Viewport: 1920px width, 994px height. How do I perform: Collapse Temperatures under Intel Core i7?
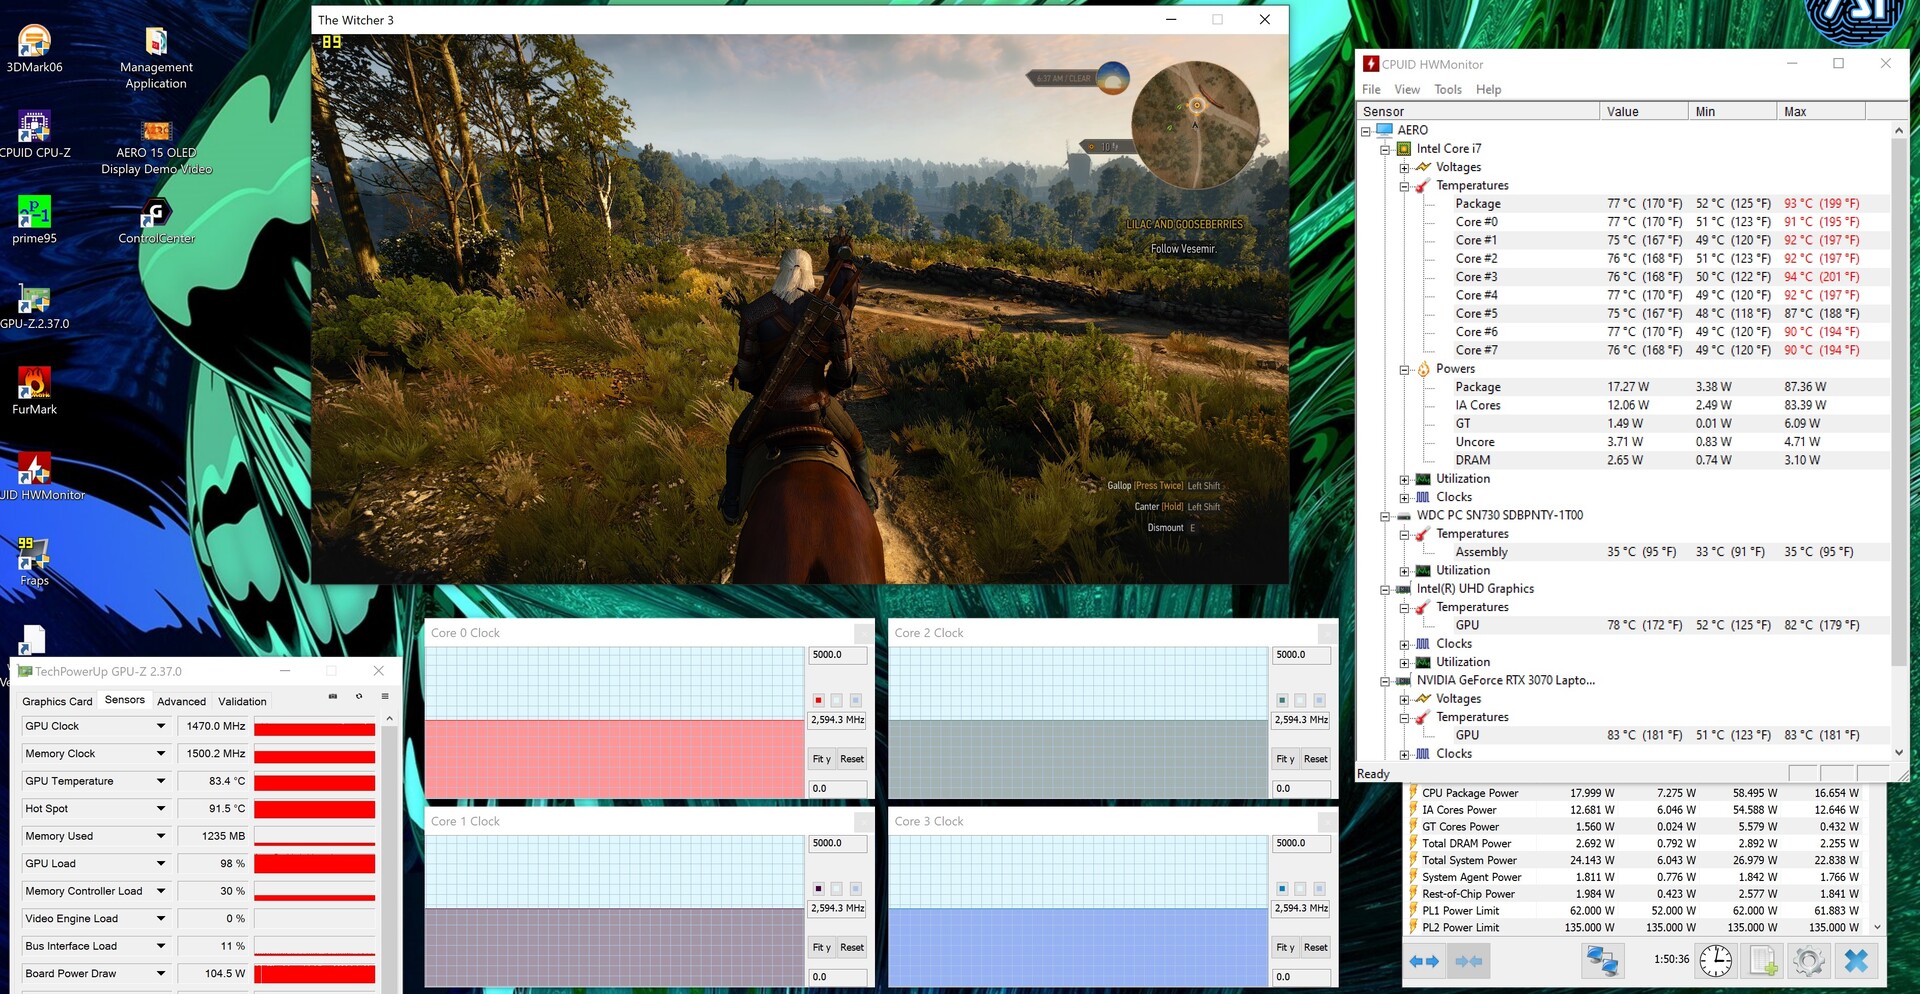[x=1404, y=186]
